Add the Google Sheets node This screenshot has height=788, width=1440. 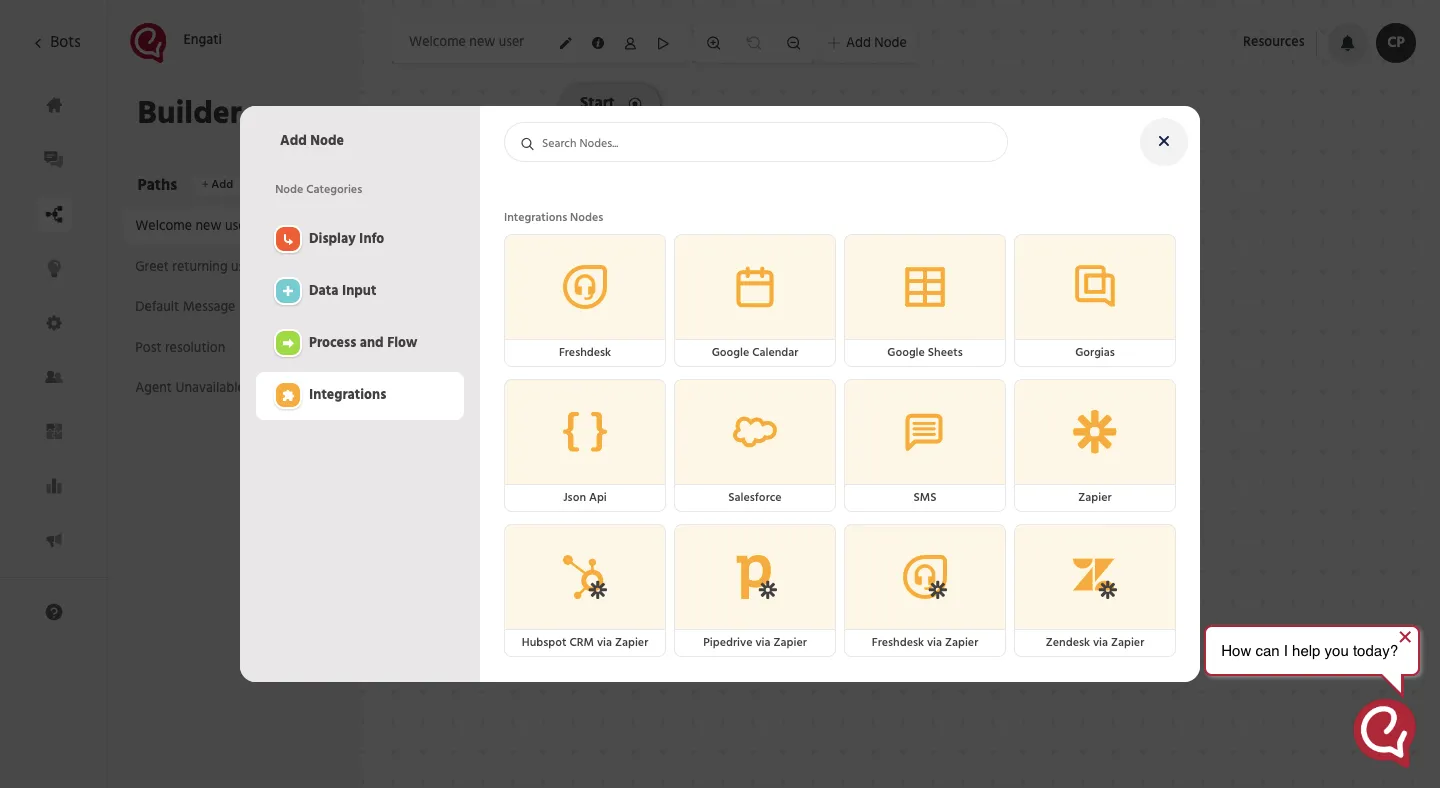[925, 300]
